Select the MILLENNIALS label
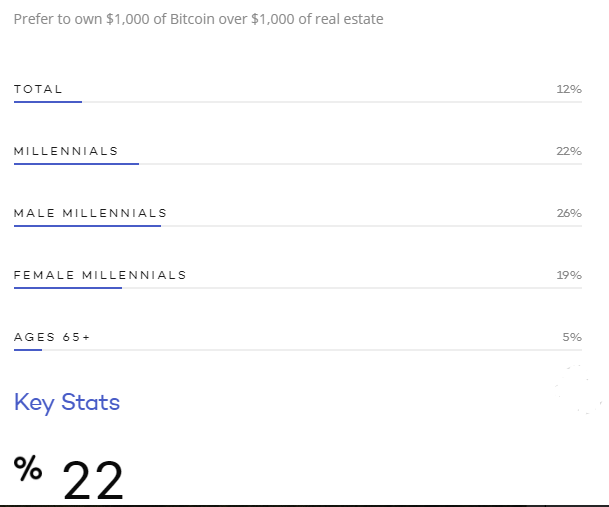This screenshot has width=609, height=507. point(66,151)
